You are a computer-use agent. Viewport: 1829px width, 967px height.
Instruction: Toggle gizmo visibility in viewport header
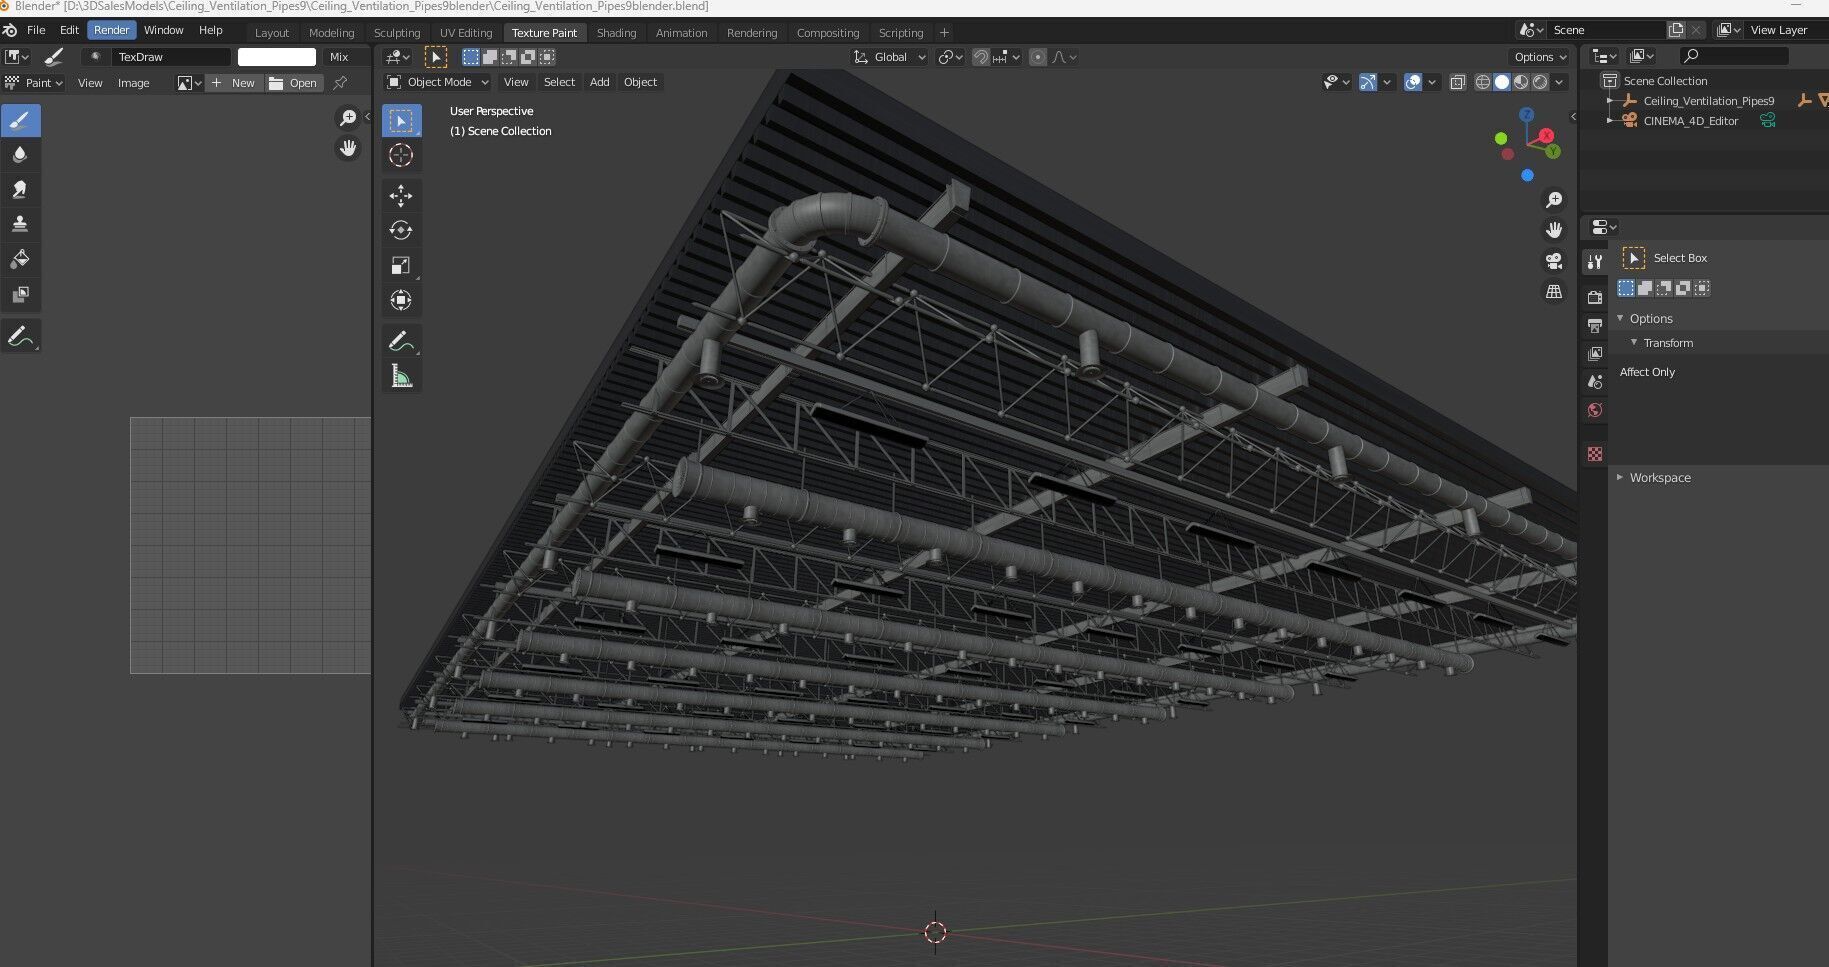point(1368,82)
